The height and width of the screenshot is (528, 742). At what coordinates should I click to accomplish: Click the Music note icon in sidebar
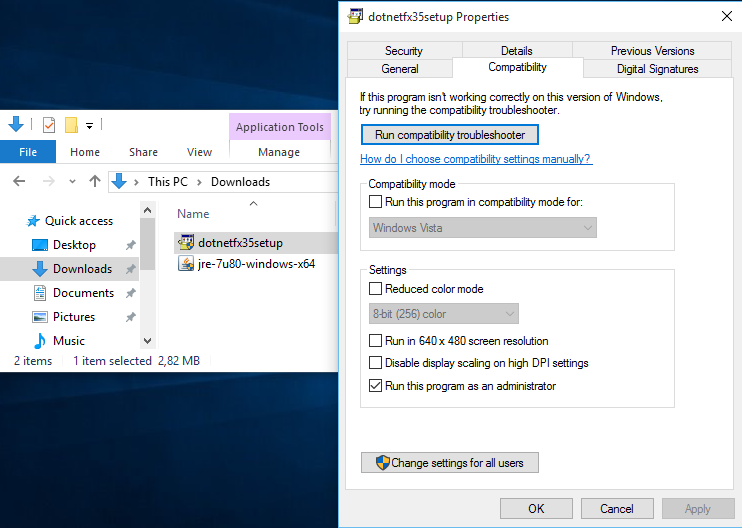pos(40,341)
